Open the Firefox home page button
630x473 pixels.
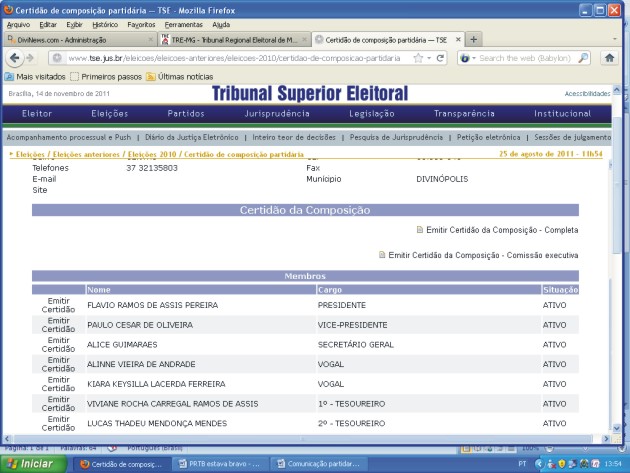(609, 58)
